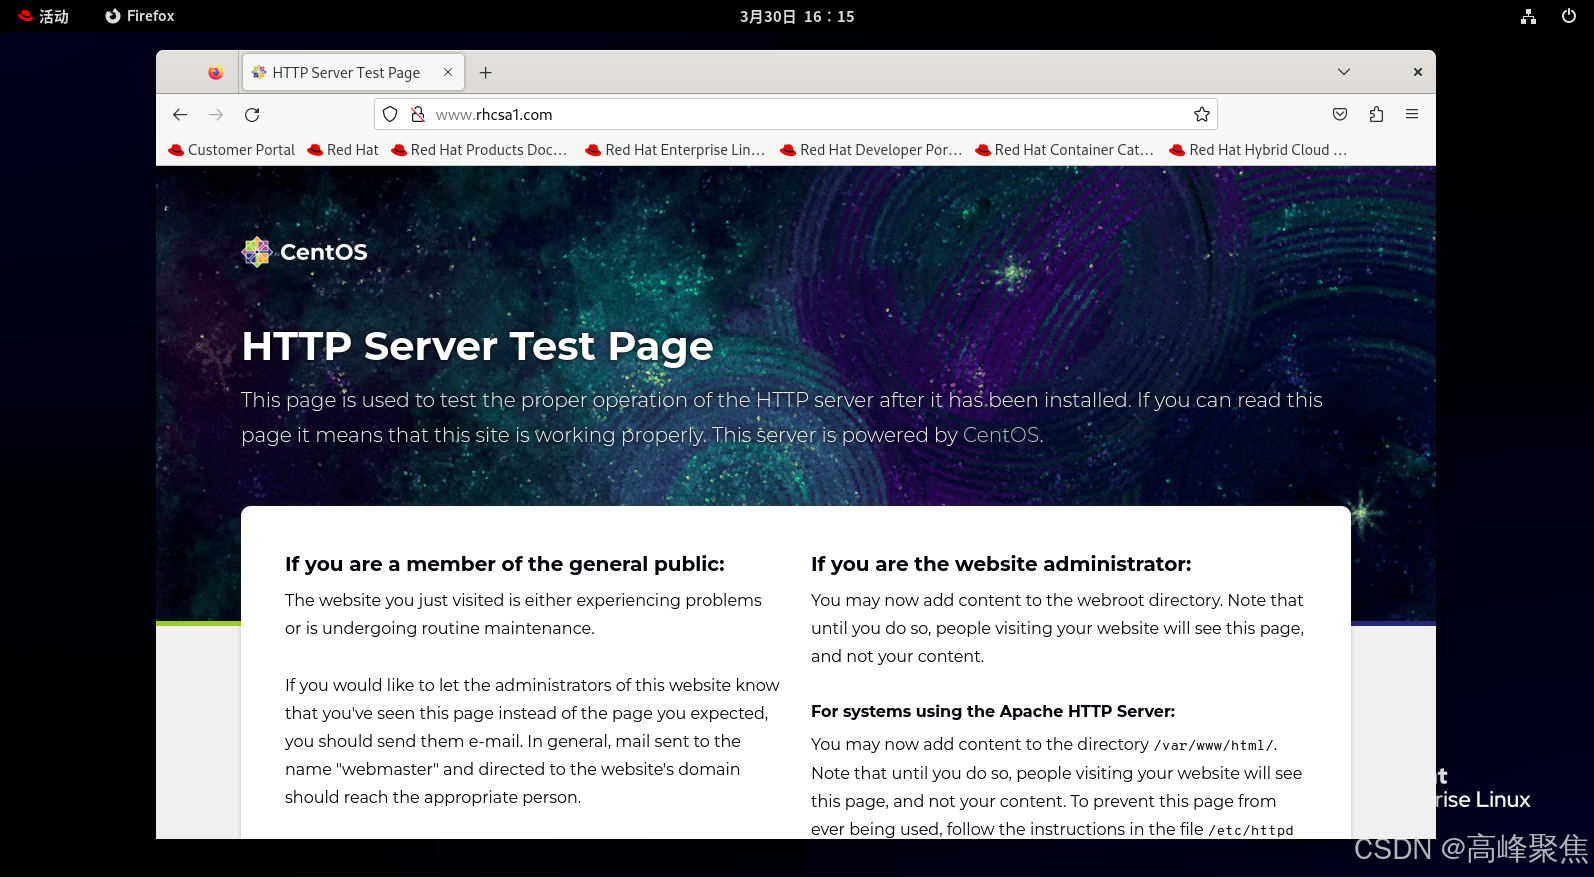1594x877 pixels.
Task: Bookmark this page with the star
Action: (1202, 115)
